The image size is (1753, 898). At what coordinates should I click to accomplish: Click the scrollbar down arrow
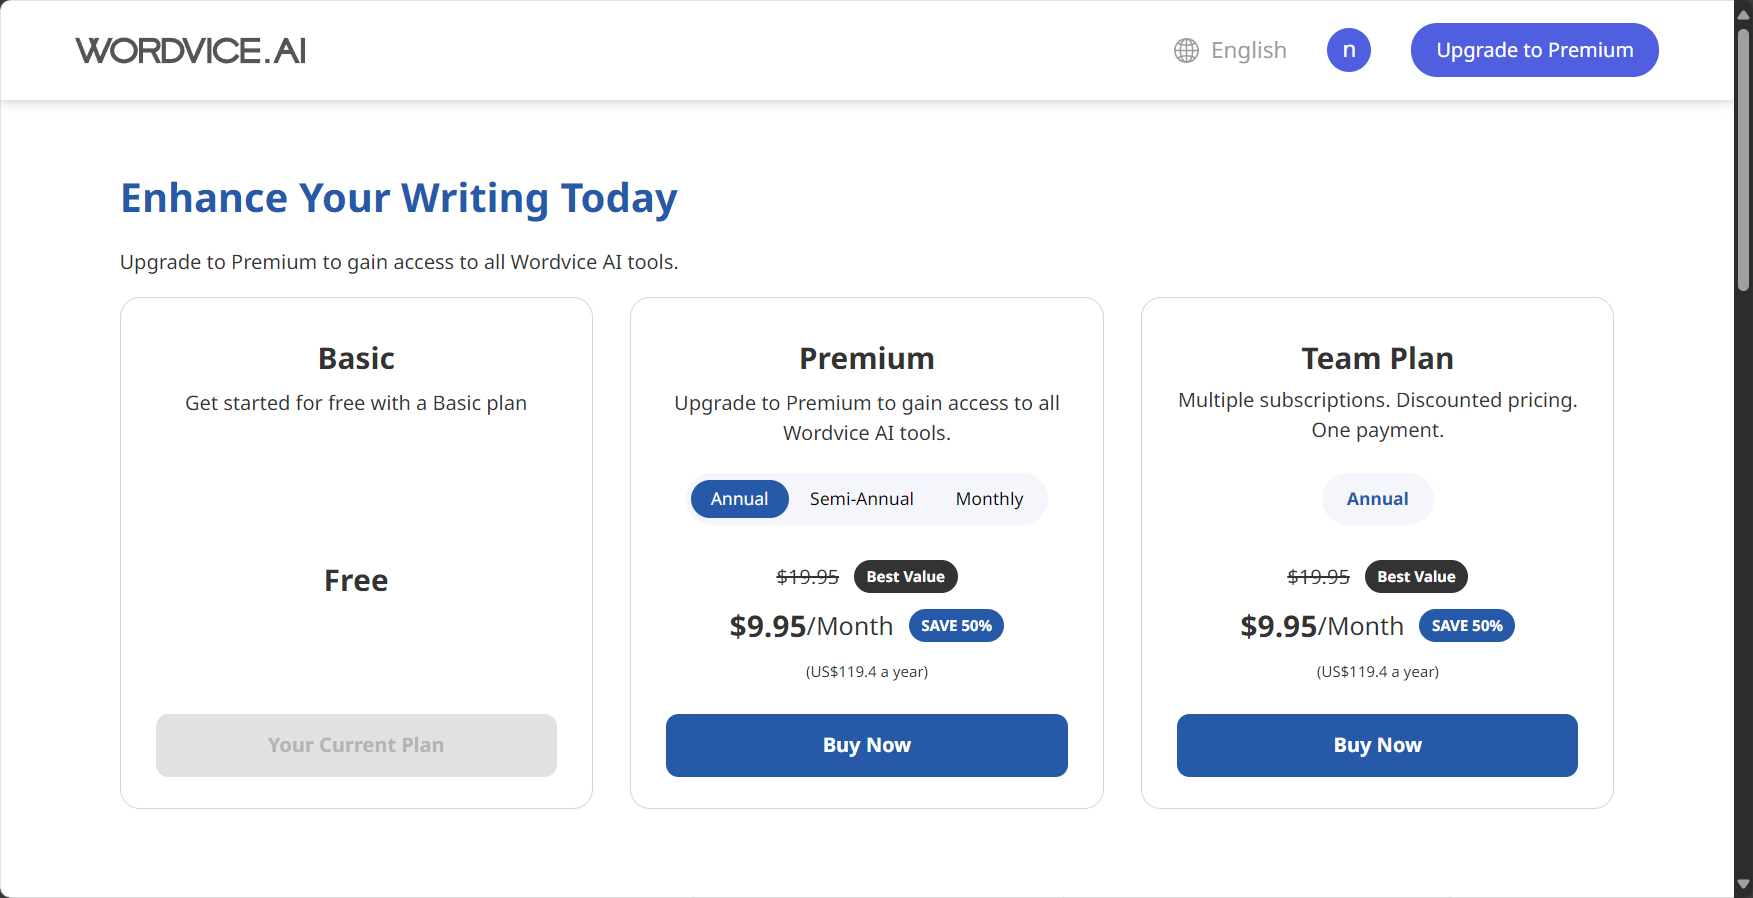tap(1744, 884)
